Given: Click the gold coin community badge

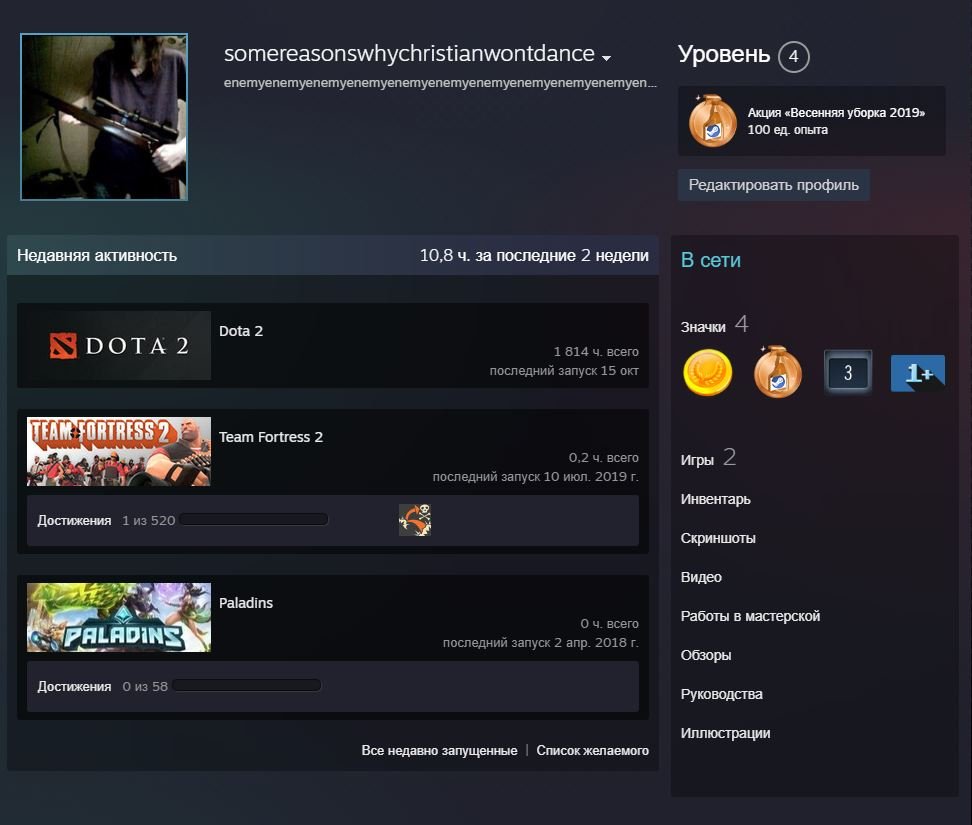Looking at the screenshot, I should [x=708, y=371].
